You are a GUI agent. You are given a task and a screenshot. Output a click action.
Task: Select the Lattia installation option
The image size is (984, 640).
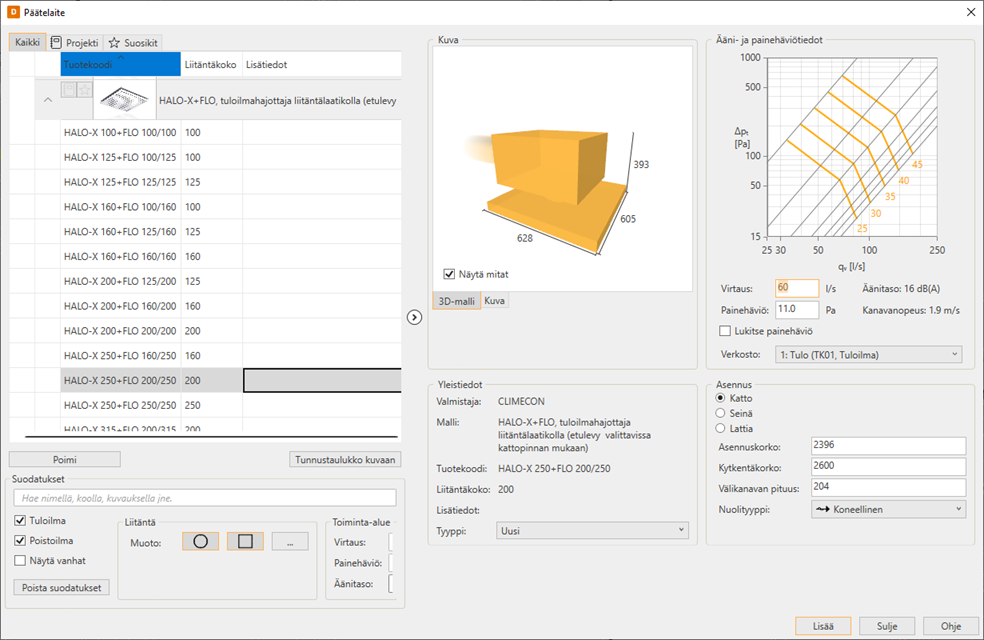point(720,429)
